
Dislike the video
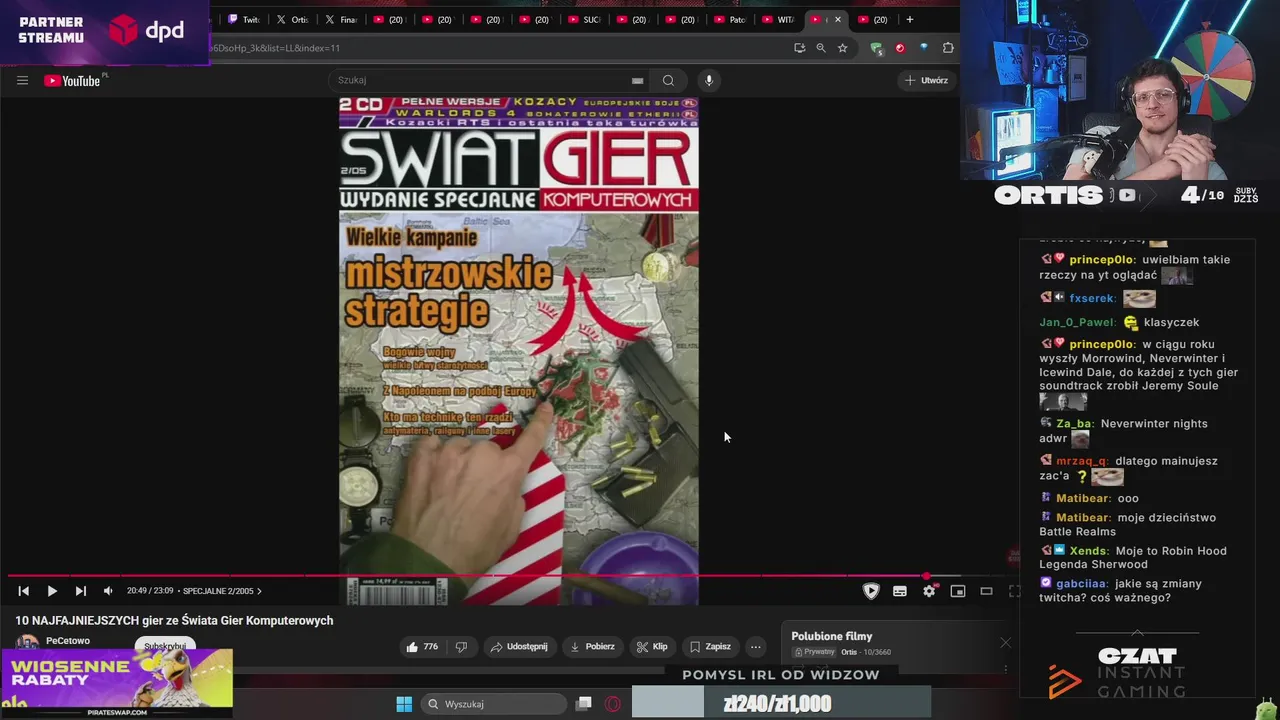pos(461,647)
